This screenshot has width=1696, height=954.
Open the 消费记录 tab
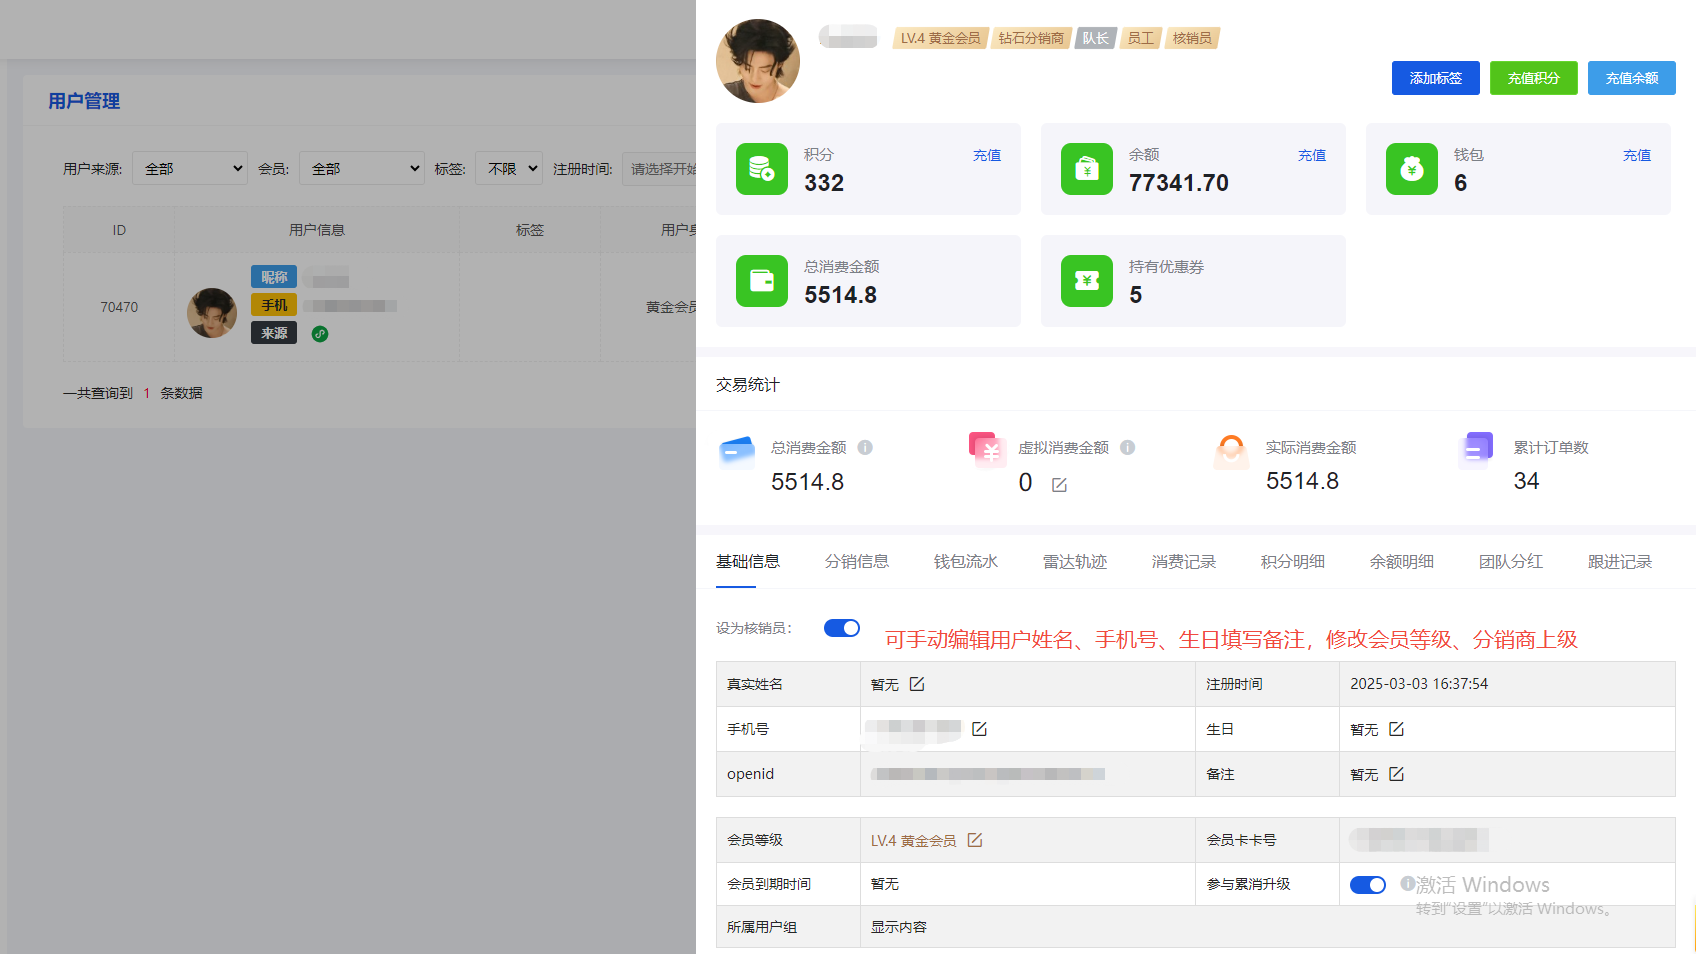point(1183,562)
